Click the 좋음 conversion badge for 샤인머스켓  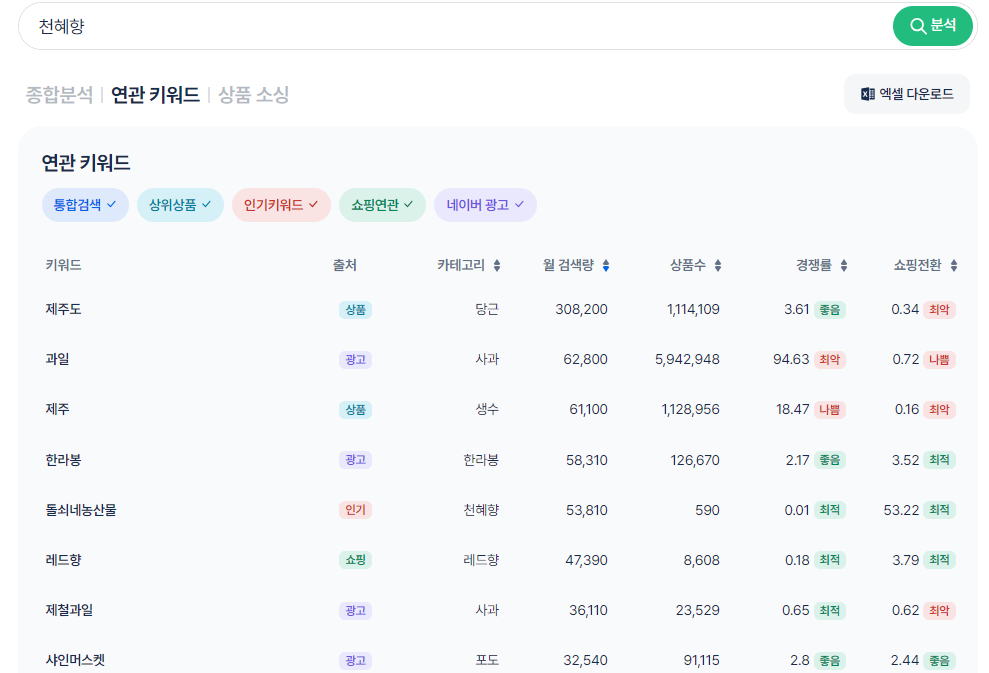[939, 660]
